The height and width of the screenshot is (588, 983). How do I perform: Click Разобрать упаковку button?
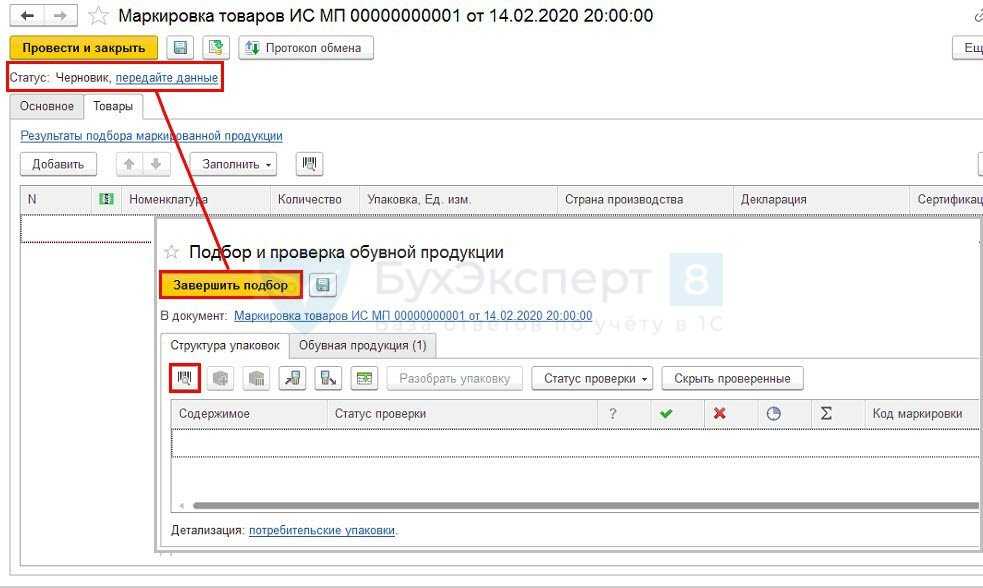tap(455, 379)
